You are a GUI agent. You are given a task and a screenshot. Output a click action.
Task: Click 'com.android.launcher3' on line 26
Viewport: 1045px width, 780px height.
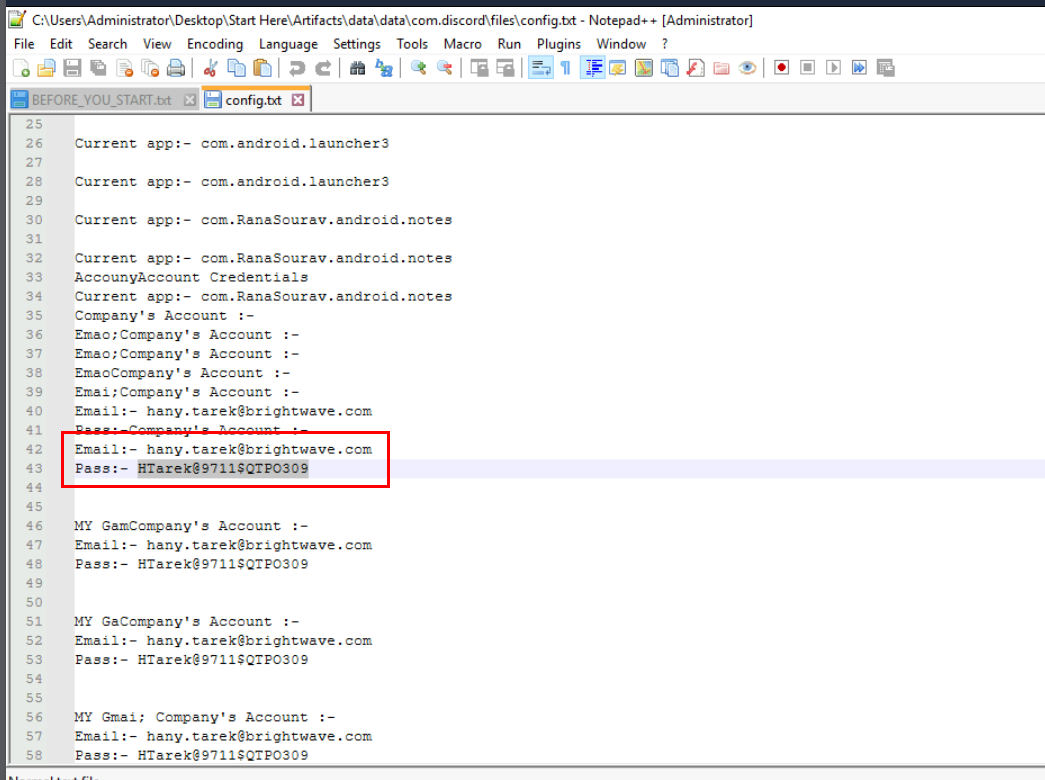pos(295,143)
